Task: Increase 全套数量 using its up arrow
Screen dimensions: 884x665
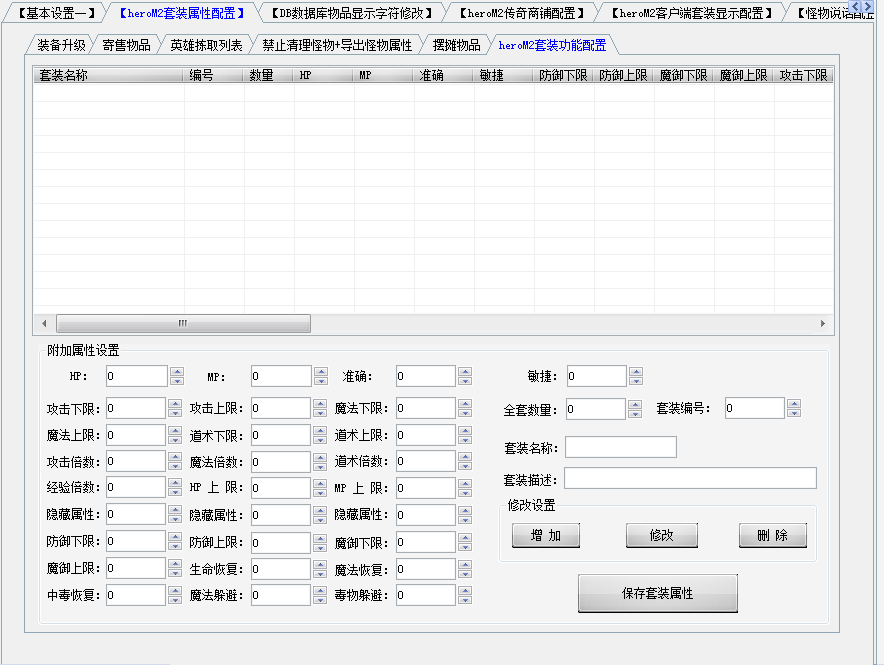Action: [635, 404]
